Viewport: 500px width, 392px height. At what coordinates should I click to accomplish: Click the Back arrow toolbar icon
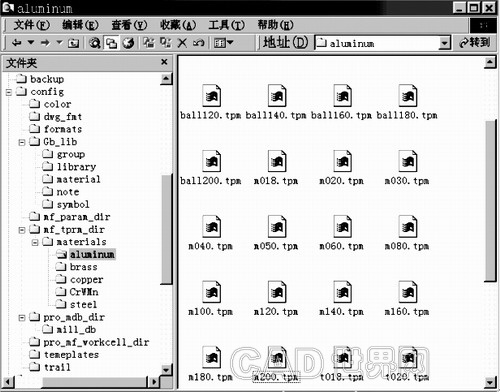[x=17, y=43]
